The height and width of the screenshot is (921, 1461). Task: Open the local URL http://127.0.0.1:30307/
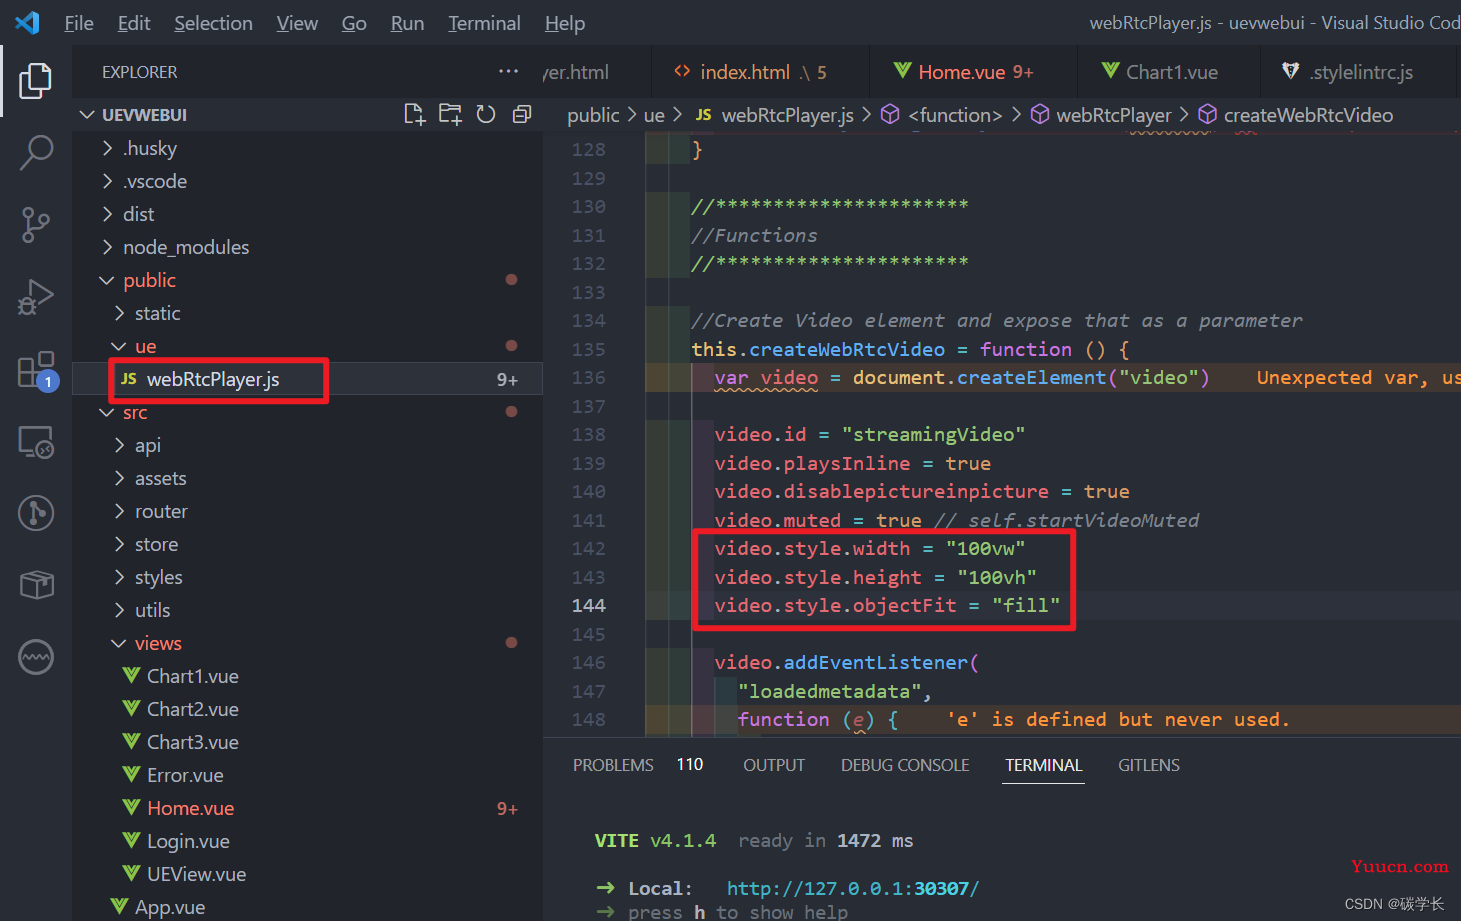click(853, 888)
